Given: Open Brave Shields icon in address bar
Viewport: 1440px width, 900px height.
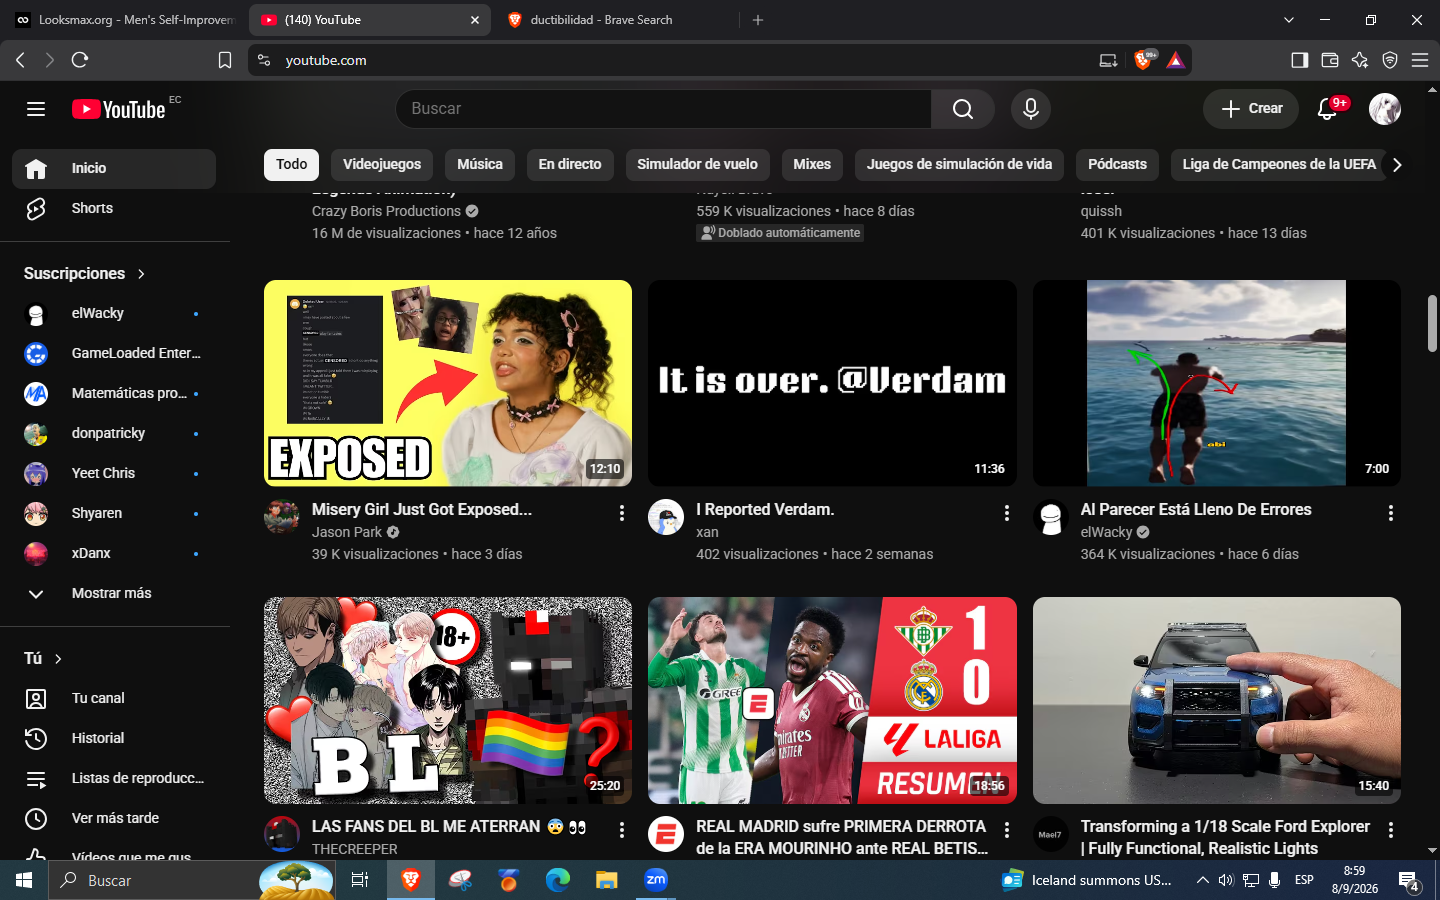Looking at the screenshot, I should tap(1144, 60).
